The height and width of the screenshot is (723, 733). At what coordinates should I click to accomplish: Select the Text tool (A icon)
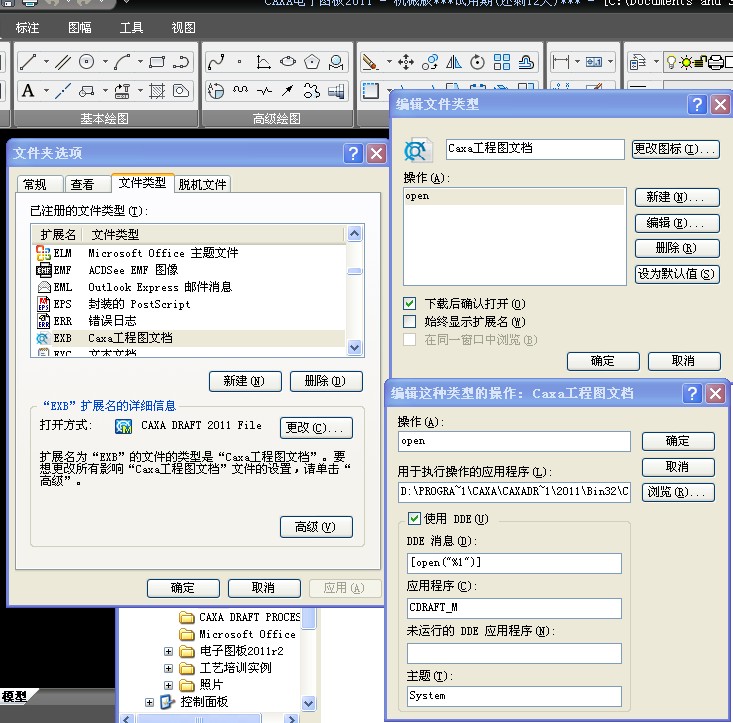tap(27, 91)
